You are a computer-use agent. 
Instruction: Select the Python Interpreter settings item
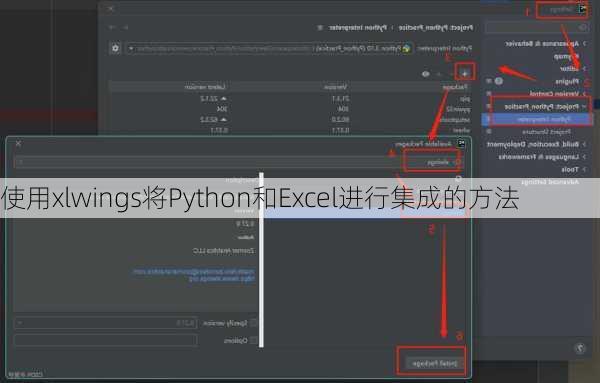537,119
